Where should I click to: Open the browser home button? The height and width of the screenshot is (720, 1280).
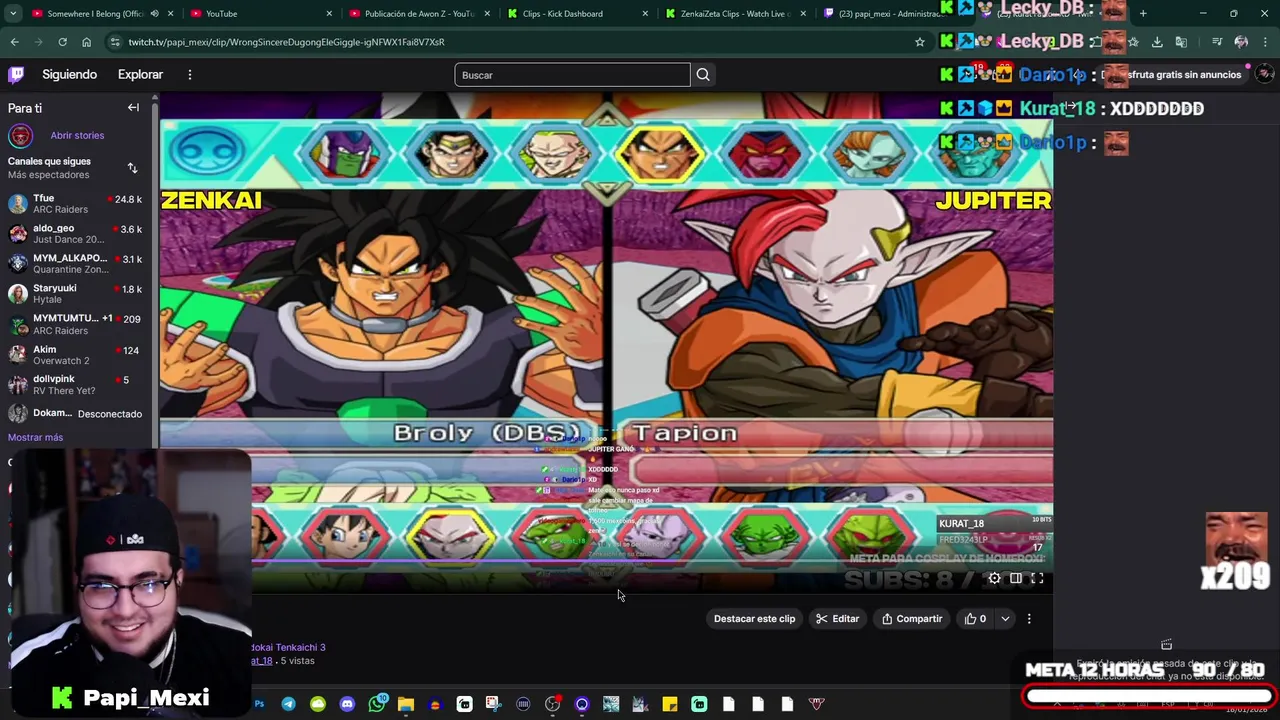pyautogui.click(x=86, y=42)
